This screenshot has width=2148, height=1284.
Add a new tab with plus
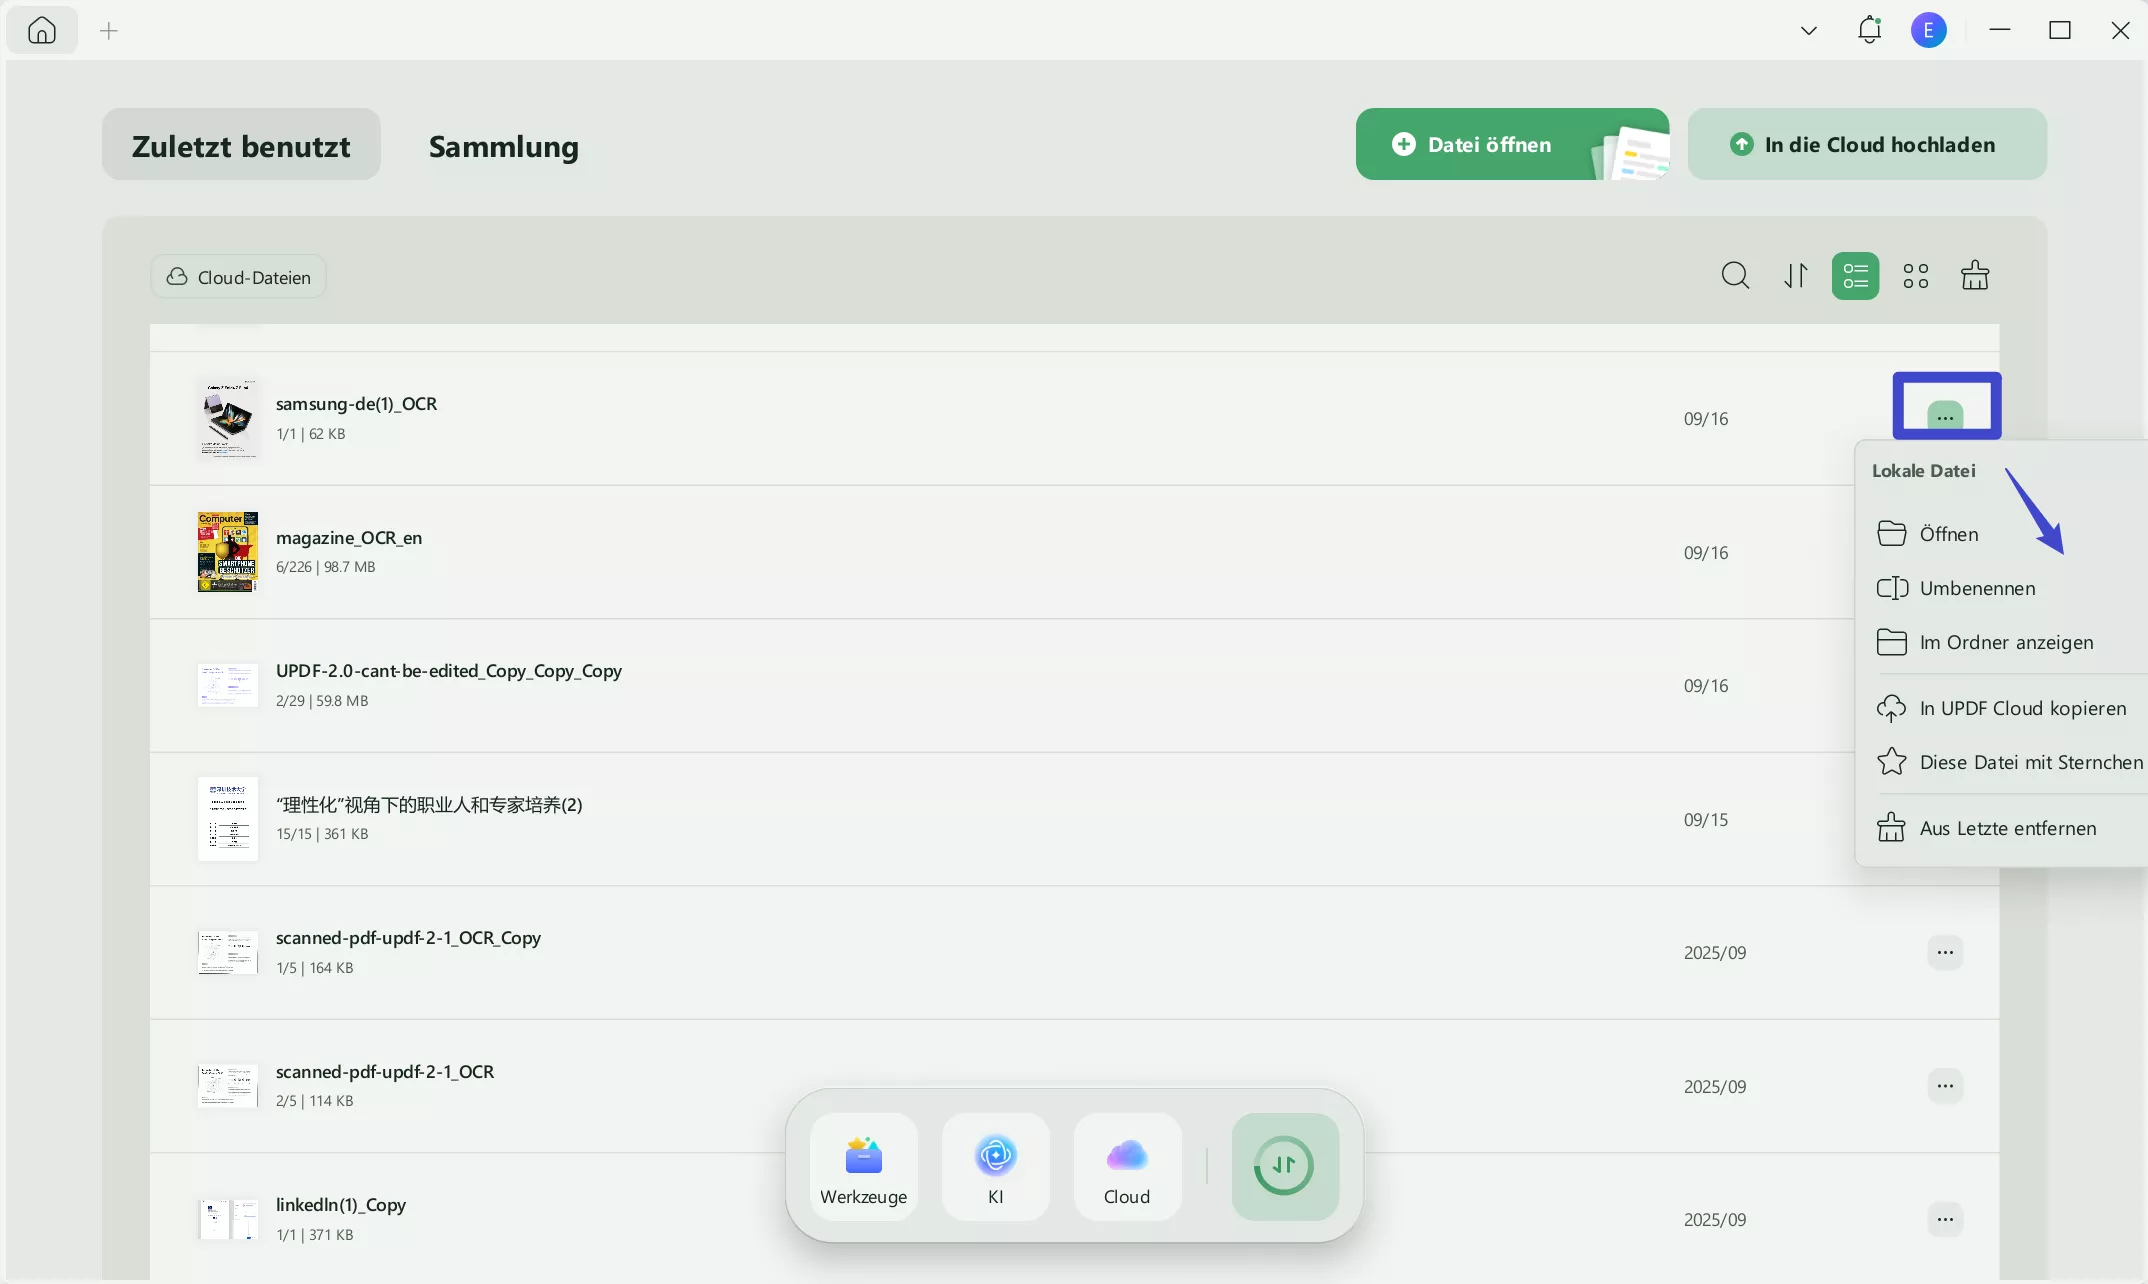tap(109, 31)
